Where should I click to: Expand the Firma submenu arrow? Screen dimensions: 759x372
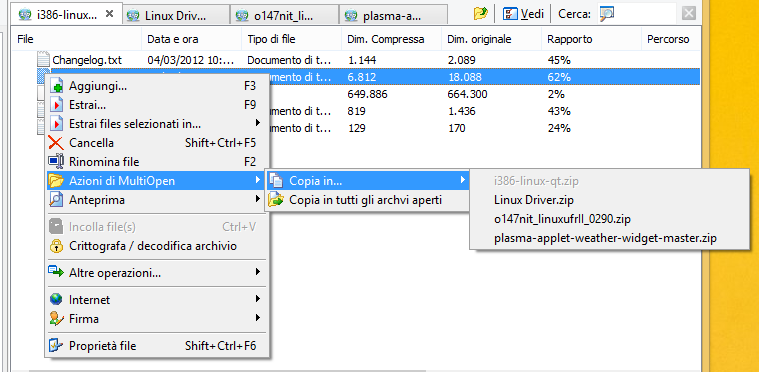point(258,318)
